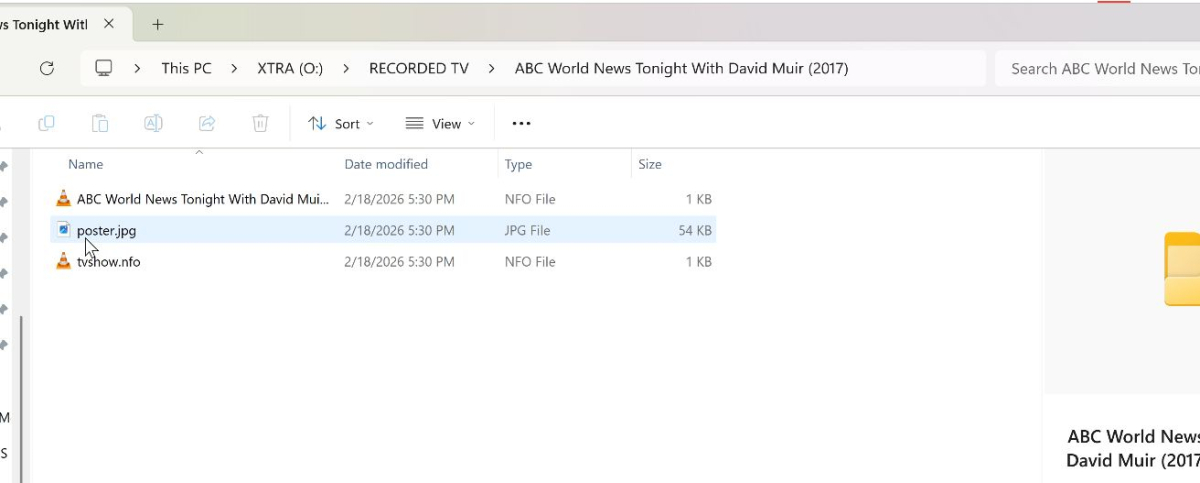Screen dimensions: 1200x483
Task: Click the VLC cone icon beside tvshow.nfo
Action: [x=63, y=262]
